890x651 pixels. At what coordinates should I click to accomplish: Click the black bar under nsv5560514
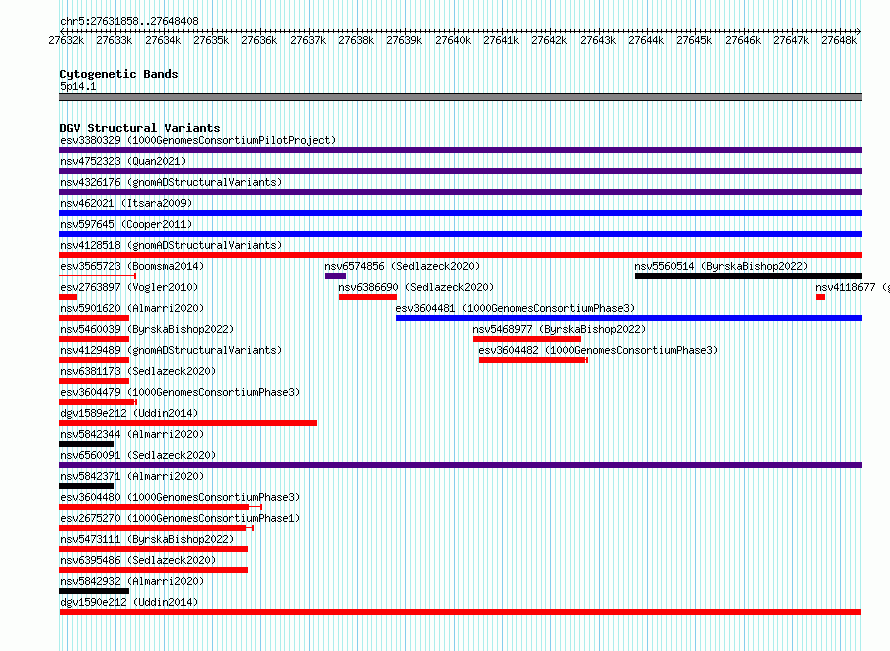pos(748,276)
